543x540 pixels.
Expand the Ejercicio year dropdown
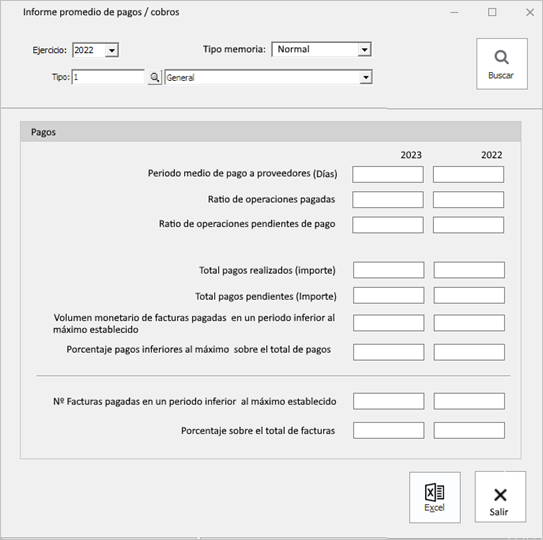(x=112, y=50)
